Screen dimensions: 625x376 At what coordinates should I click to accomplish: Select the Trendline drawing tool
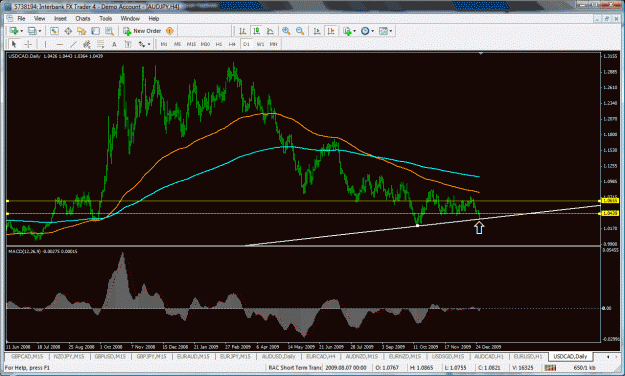[x=73, y=44]
